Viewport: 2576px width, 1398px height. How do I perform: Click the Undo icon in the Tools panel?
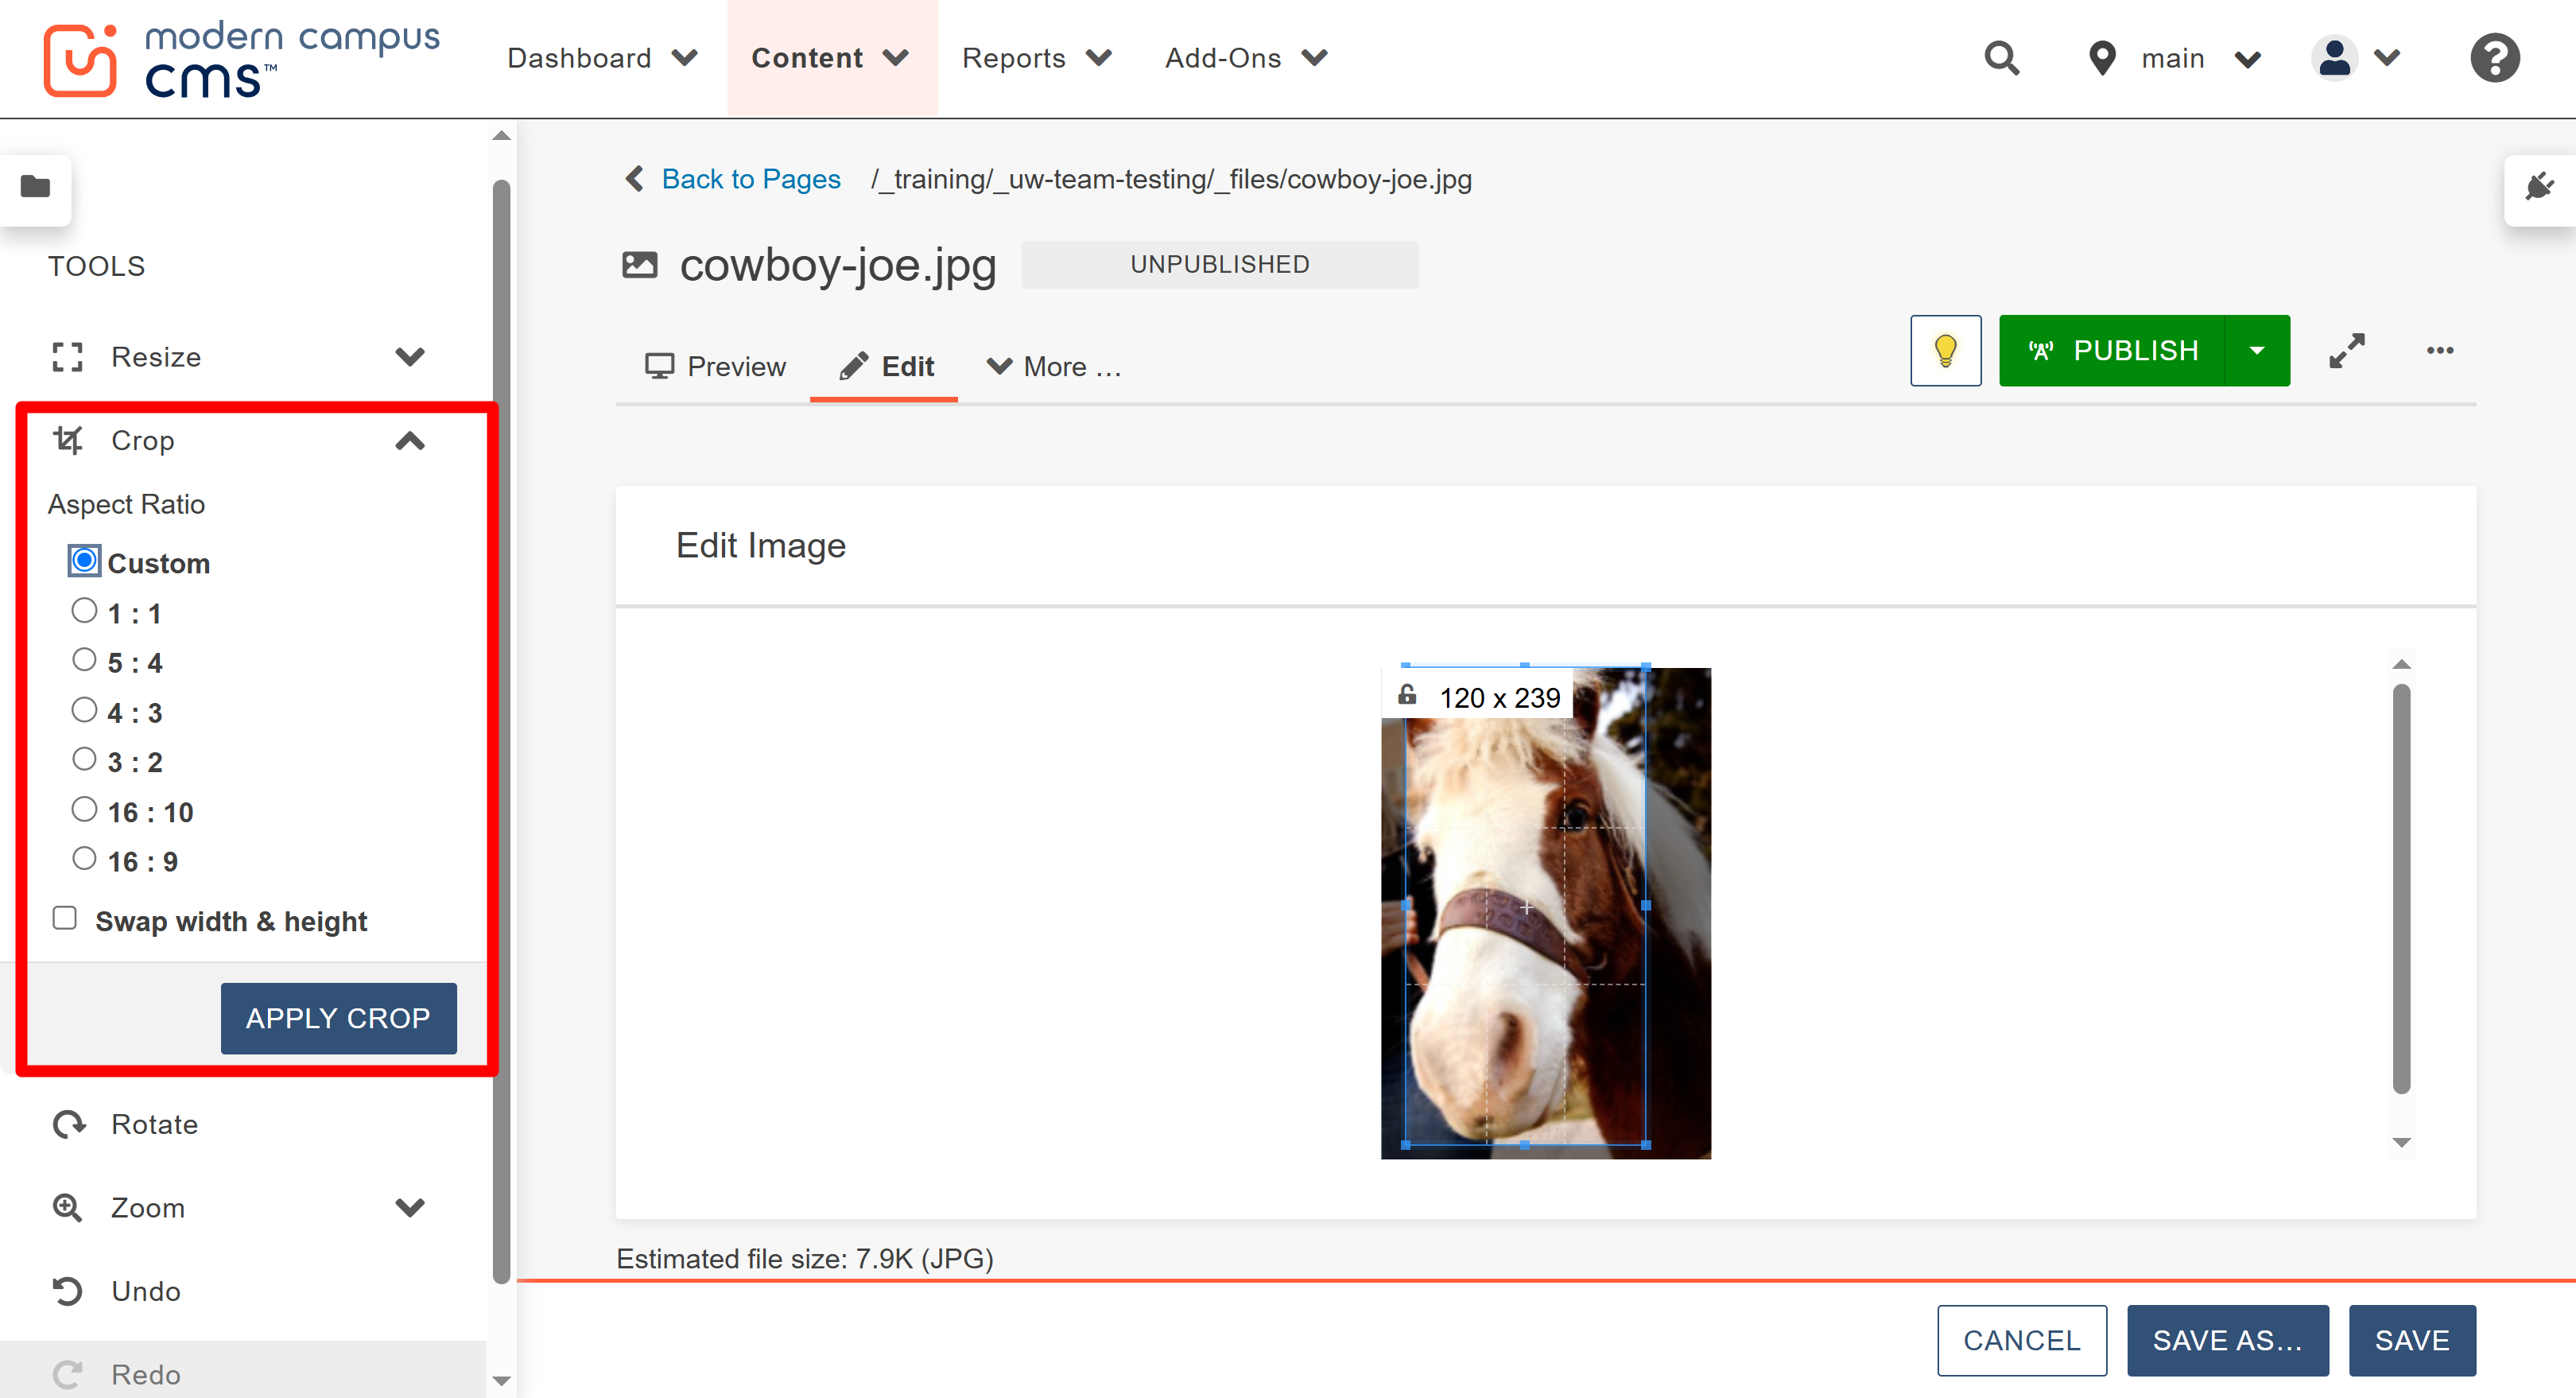pos(68,1290)
